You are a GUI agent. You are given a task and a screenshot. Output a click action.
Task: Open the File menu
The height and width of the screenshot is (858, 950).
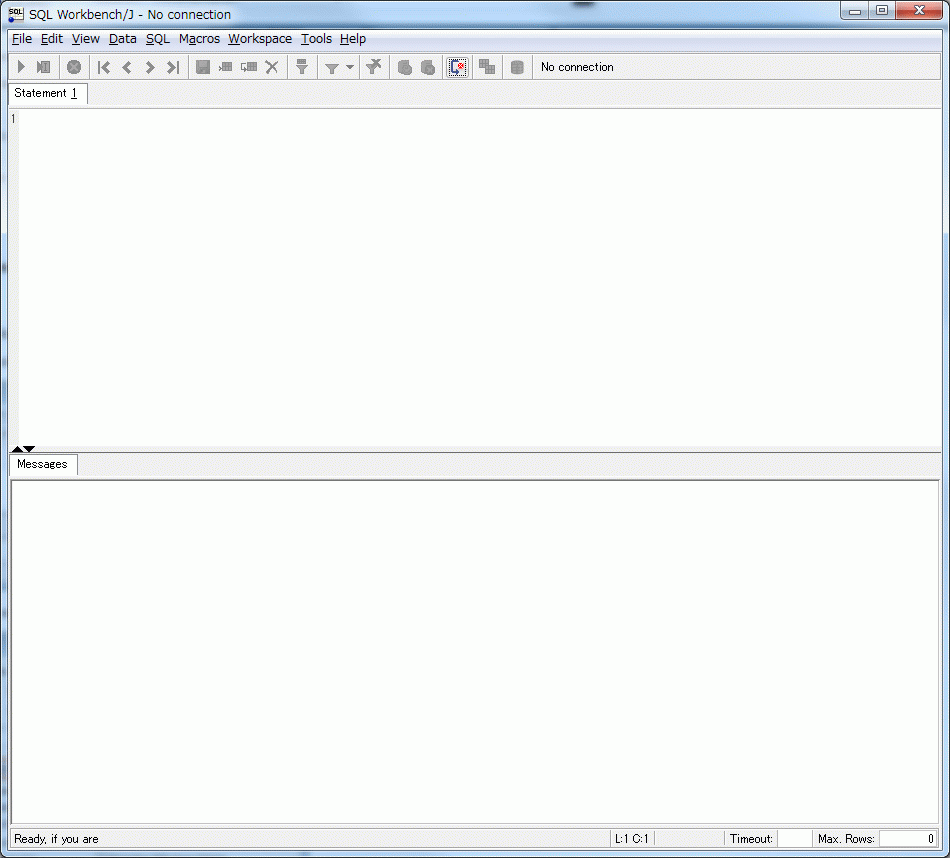point(22,39)
